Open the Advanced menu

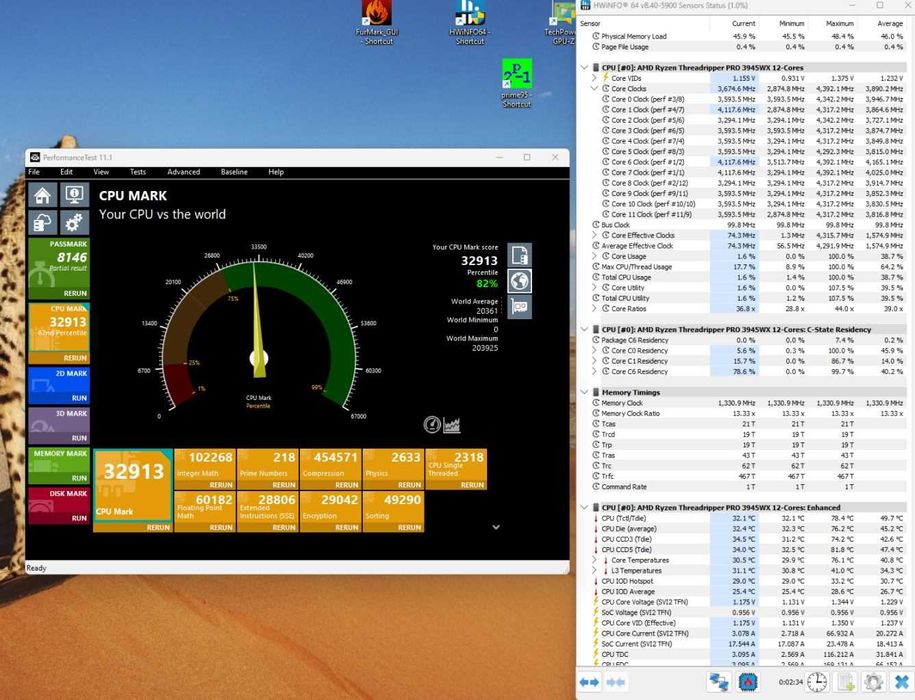[x=184, y=172]
